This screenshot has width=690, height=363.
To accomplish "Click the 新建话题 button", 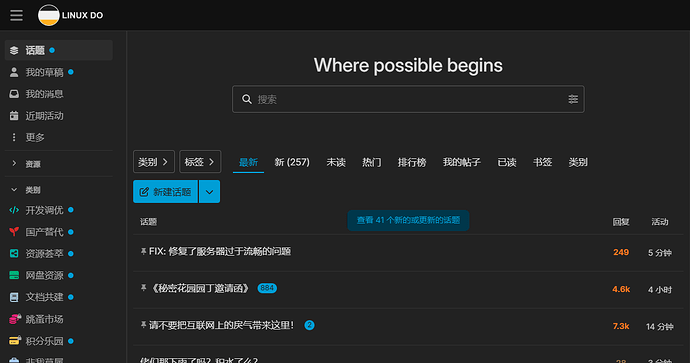I will (x=165, y=192).
